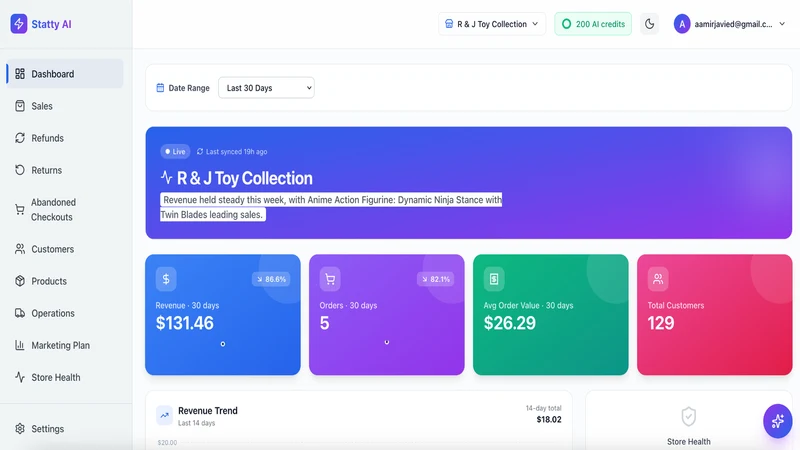The height and width of the screenshot is (450, 800).
Task: Expand the Last 30 Days date range dropdown
Action: click(266, 88)
